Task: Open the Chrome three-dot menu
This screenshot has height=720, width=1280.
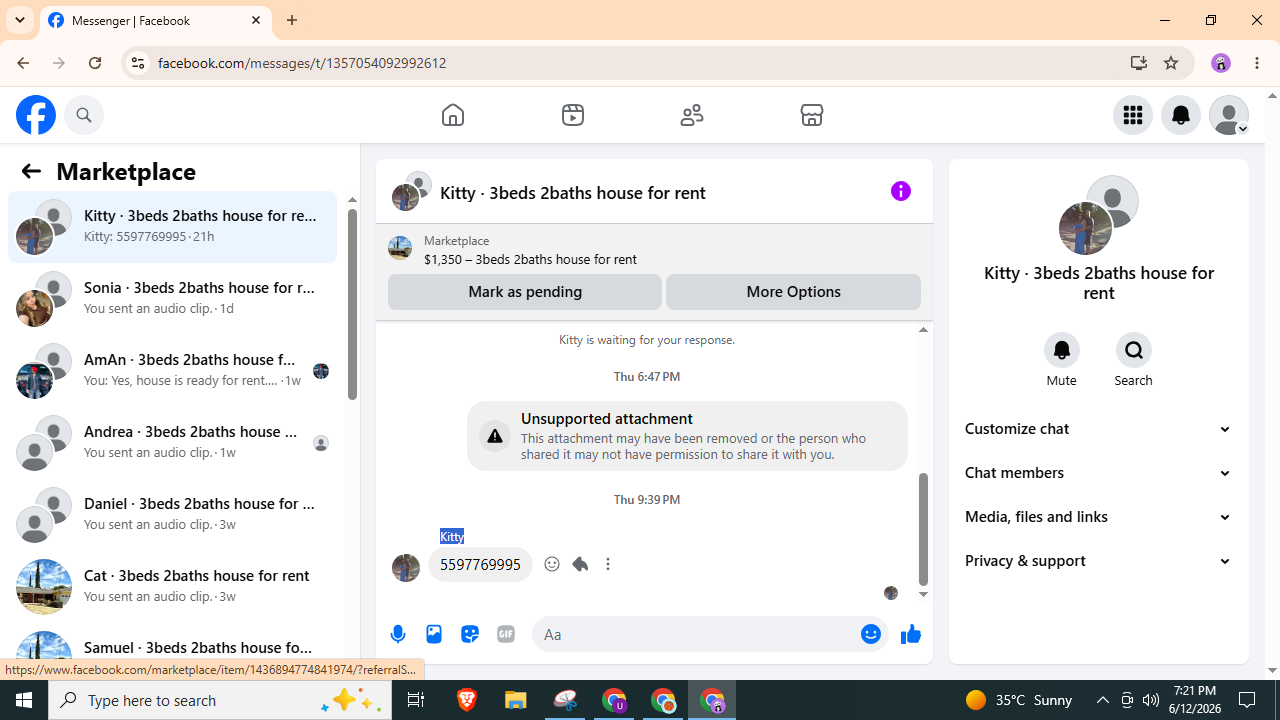Action: [1257, 63]
